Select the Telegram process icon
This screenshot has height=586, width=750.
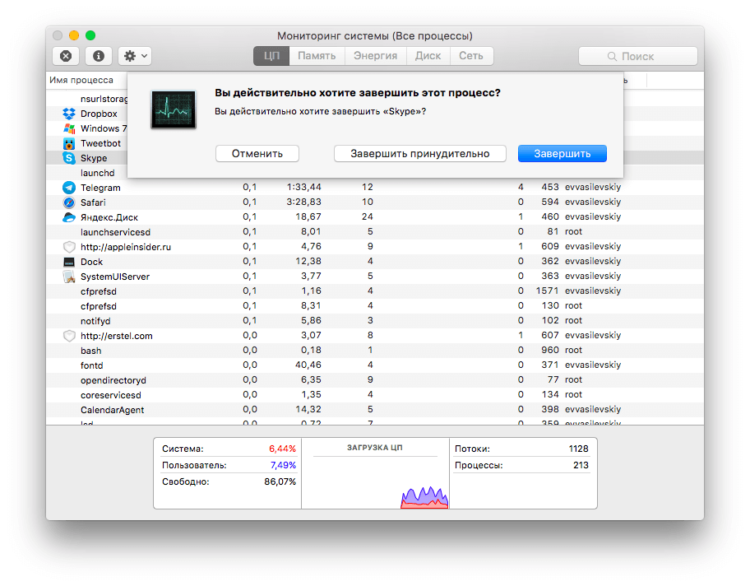click(69, 188)
